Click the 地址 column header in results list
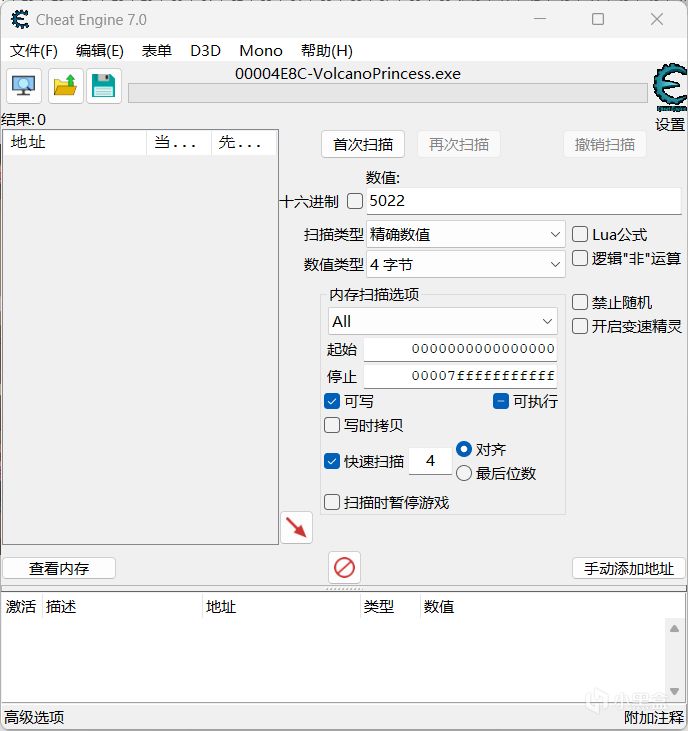 [x=75, y=142]
